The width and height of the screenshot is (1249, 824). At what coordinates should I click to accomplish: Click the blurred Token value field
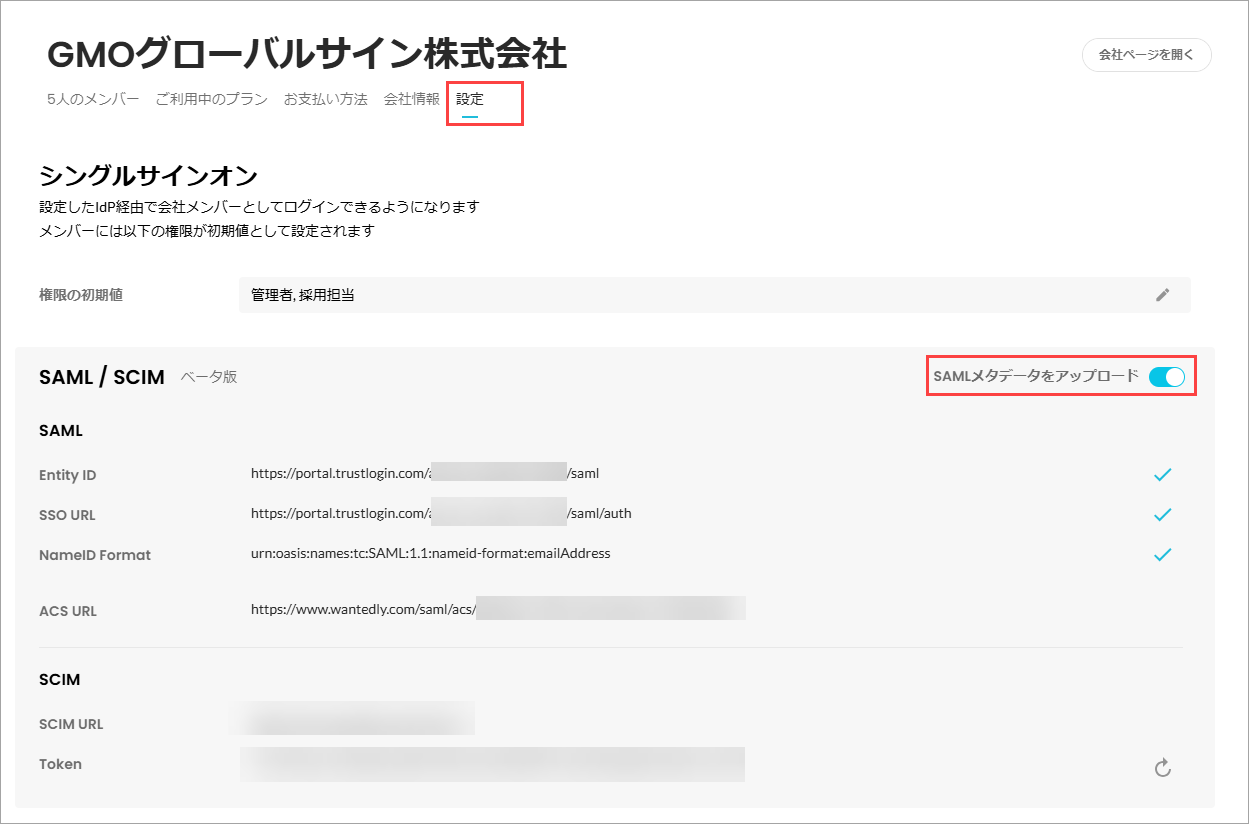[492, 764]
